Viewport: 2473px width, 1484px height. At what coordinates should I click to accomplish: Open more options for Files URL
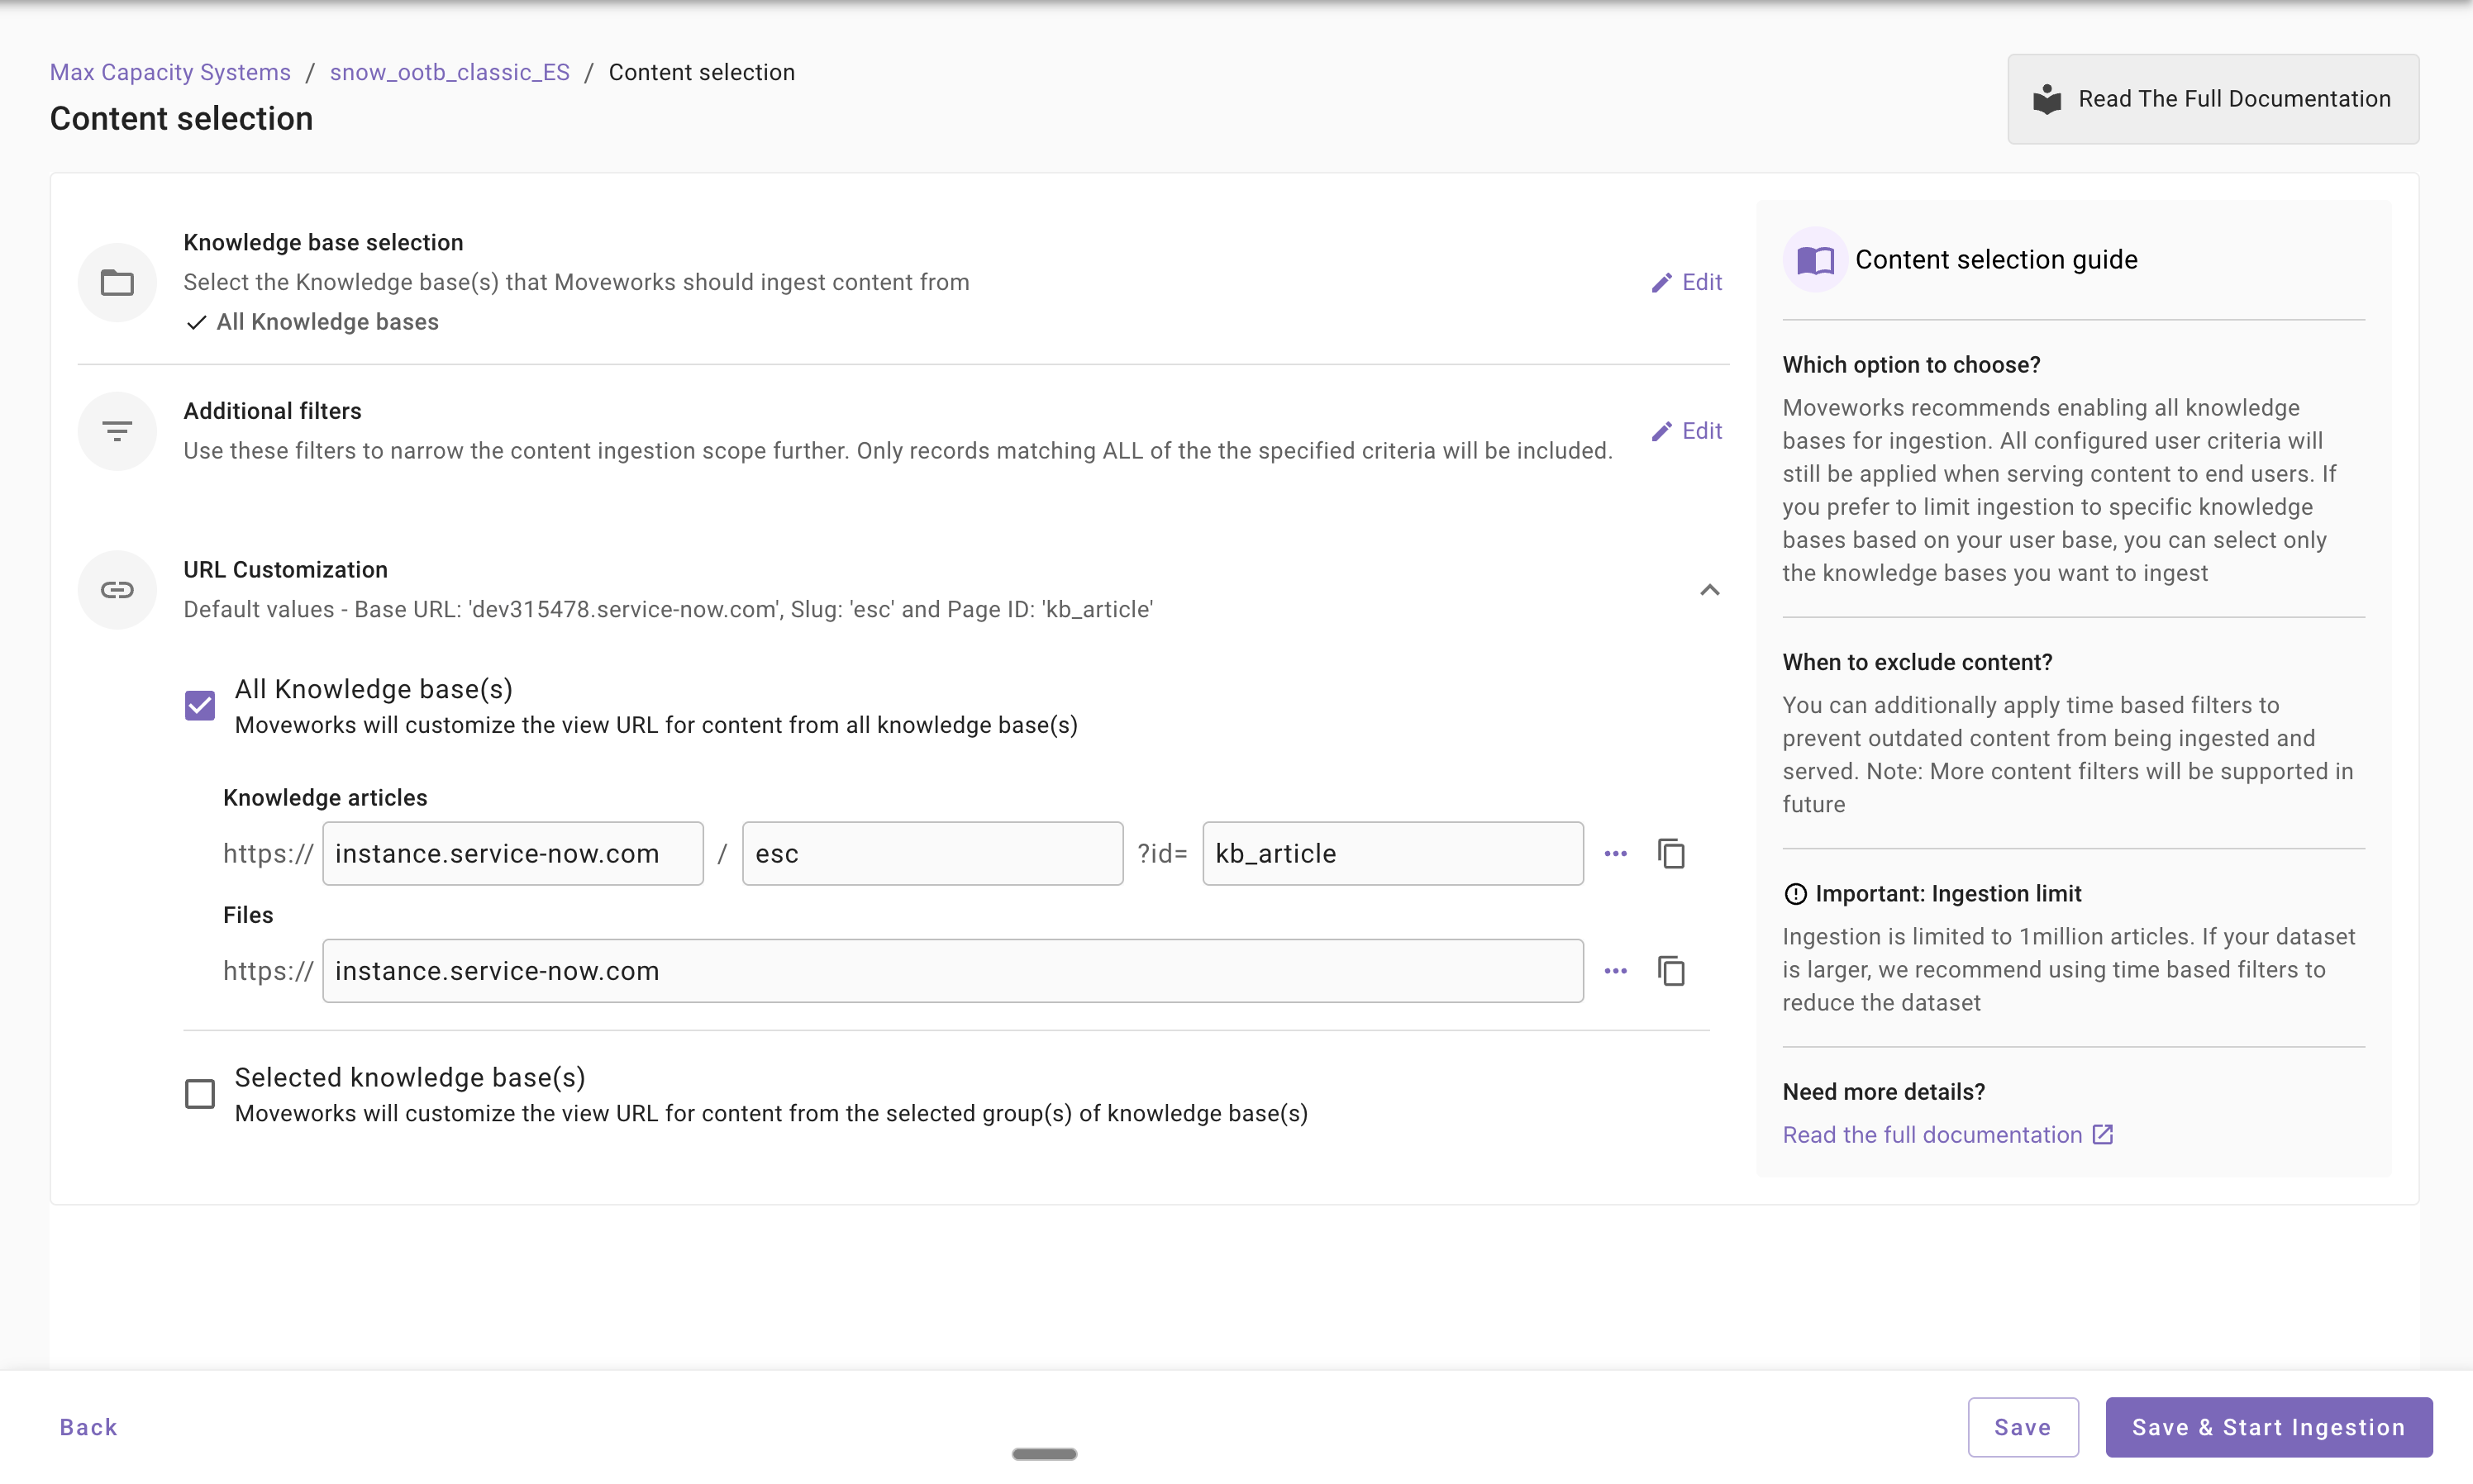(1616, 971)
